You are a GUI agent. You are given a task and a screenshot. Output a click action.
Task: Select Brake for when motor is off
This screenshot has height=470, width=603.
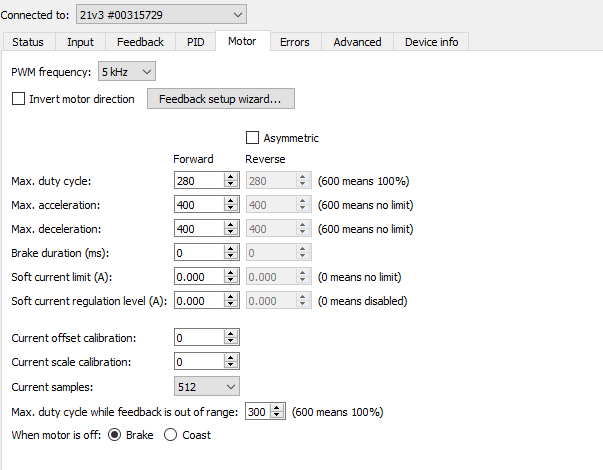point(115,435)
